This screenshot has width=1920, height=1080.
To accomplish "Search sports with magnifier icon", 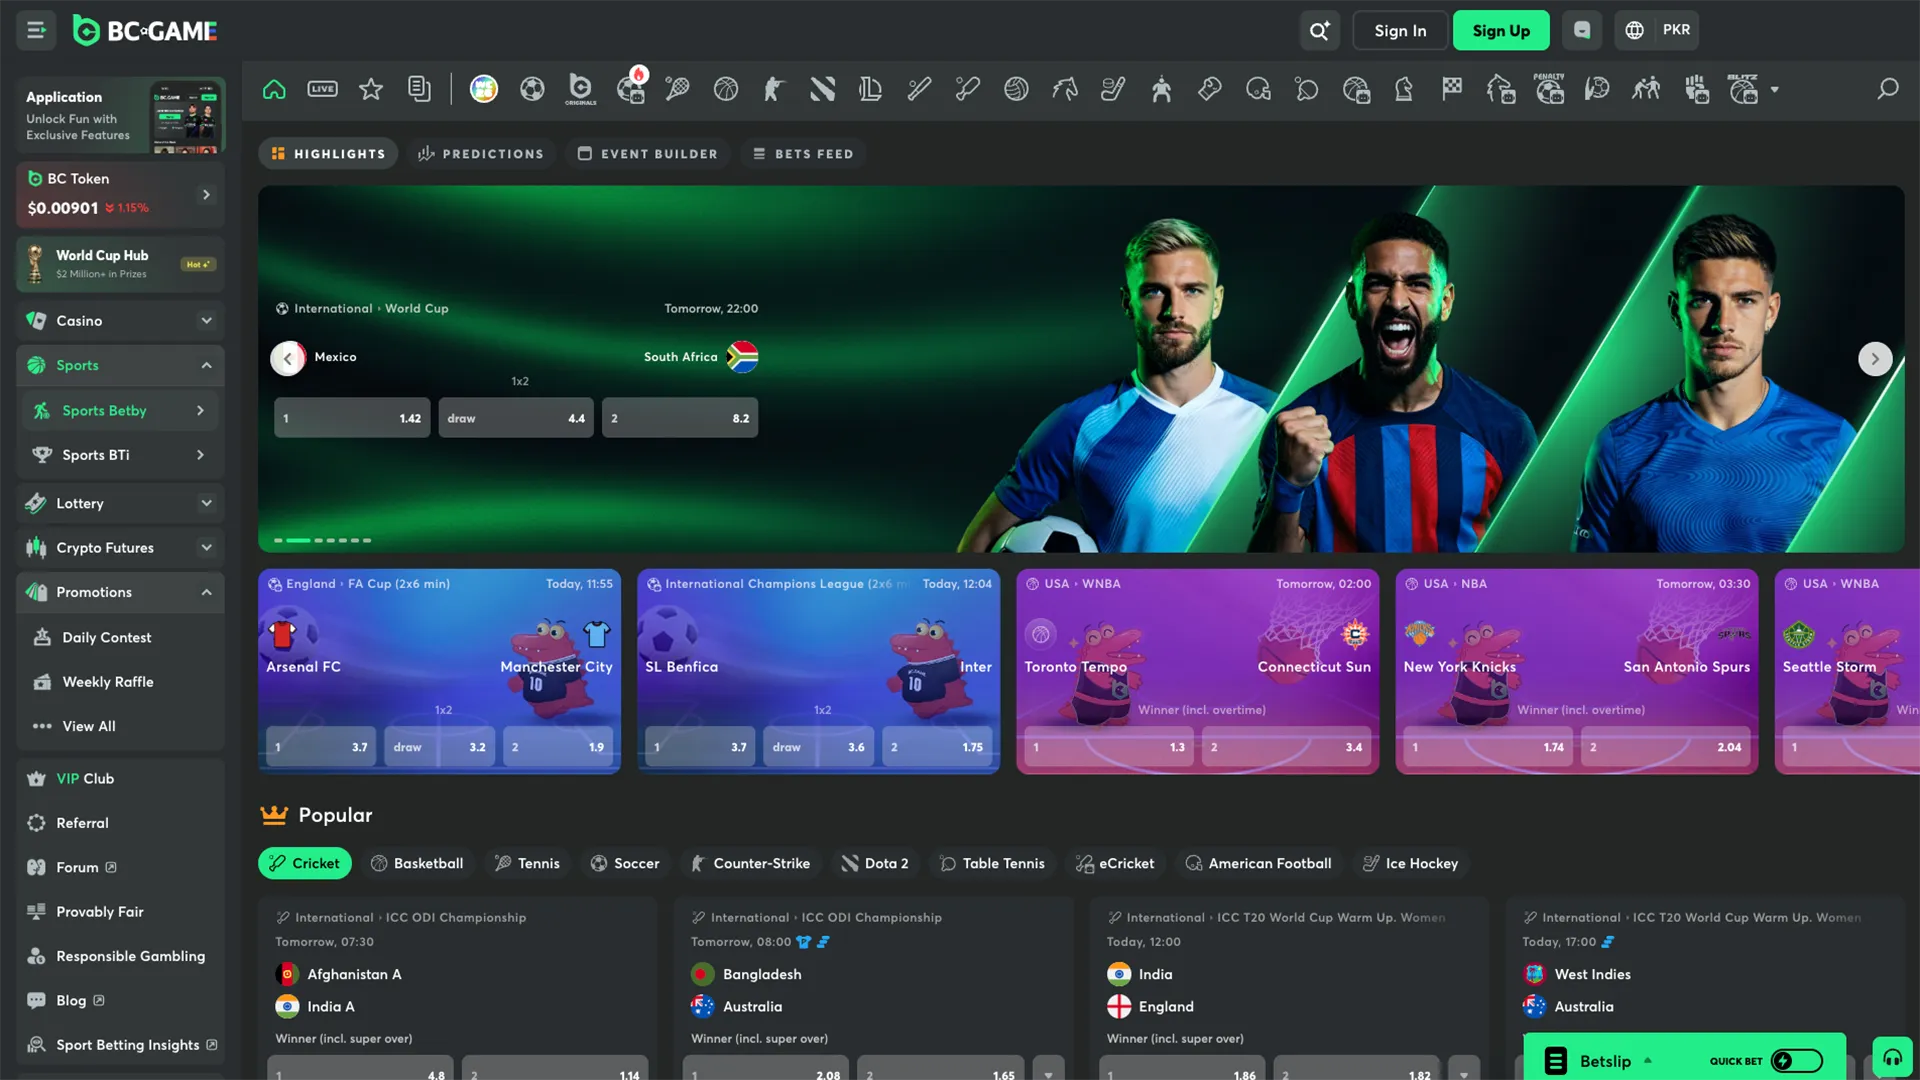I will [x=1887, y=89].
